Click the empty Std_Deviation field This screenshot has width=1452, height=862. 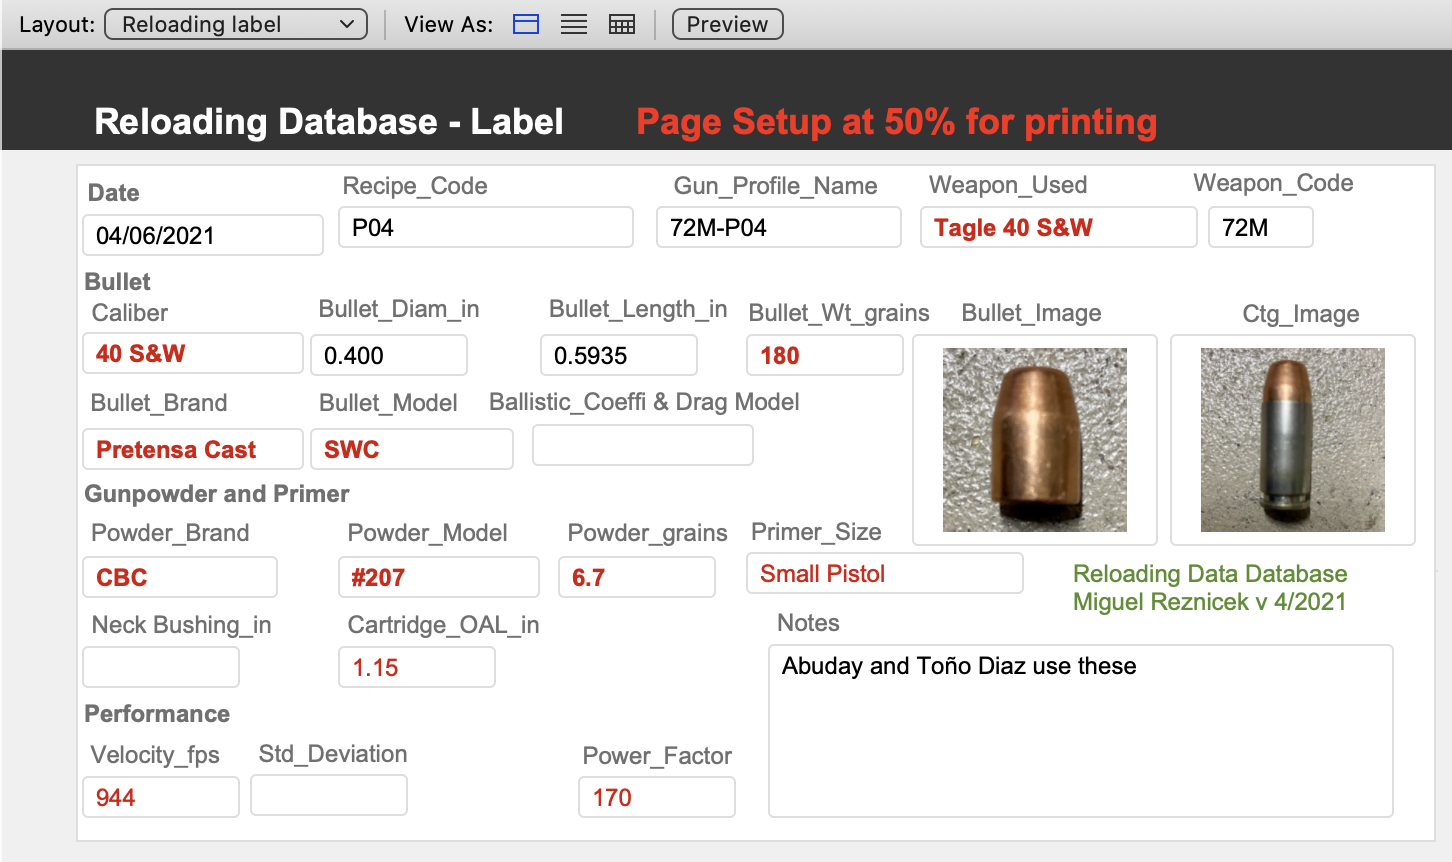click(329, 795)
